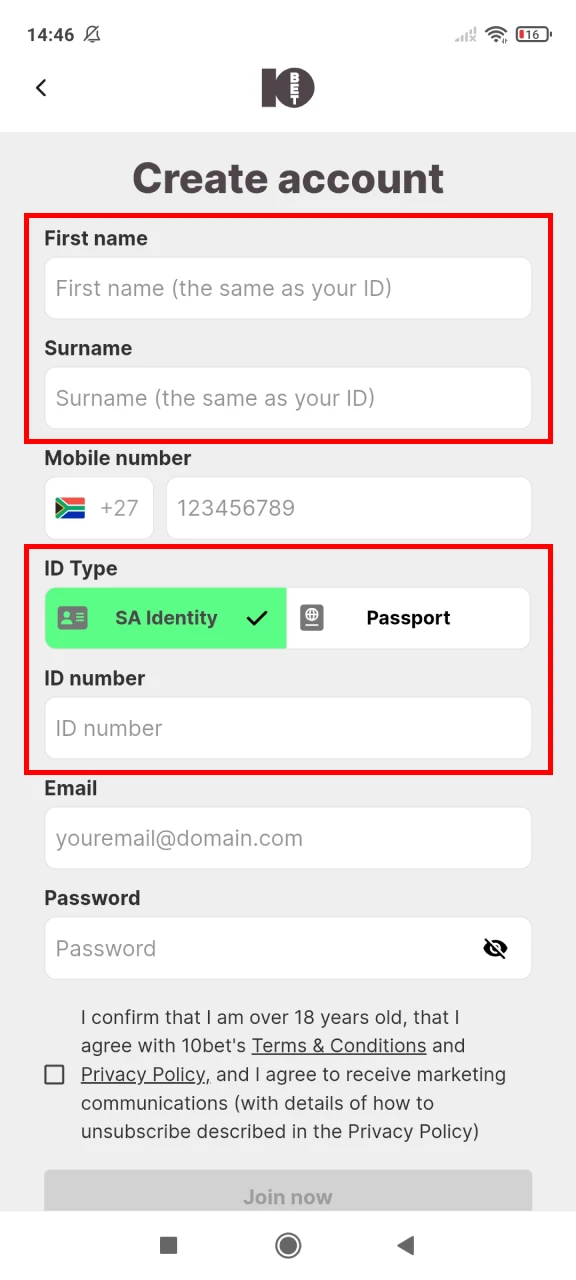Tap the South African flag icon
Screen dimensions: 576x1280
(x=72, y=508)
